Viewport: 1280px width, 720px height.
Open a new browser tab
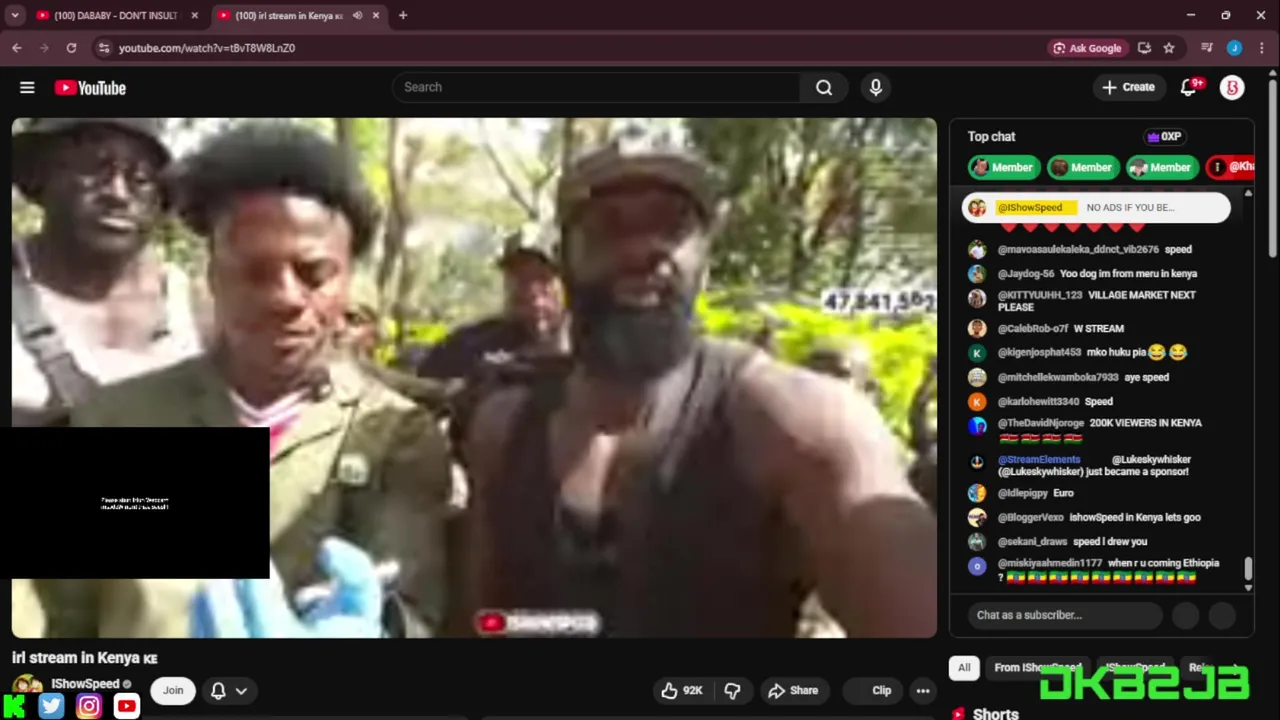pos(403,15)
